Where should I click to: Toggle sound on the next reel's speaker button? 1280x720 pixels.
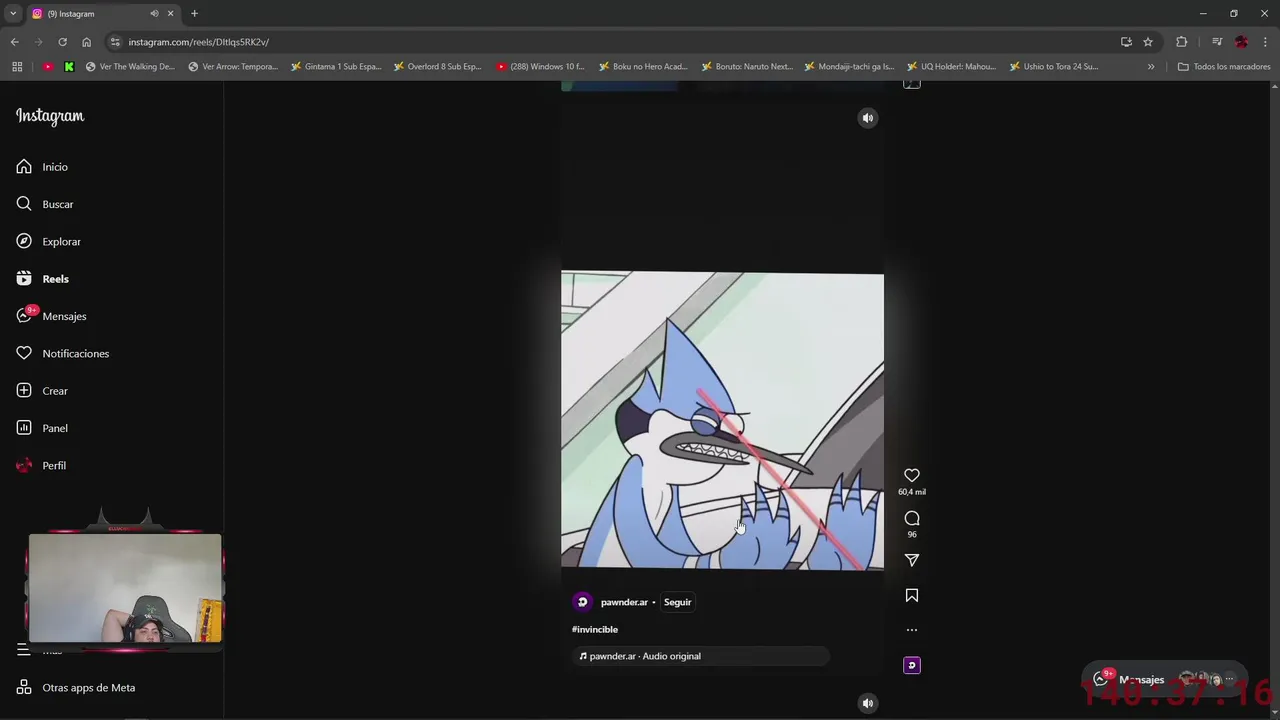tap(868, 703)
